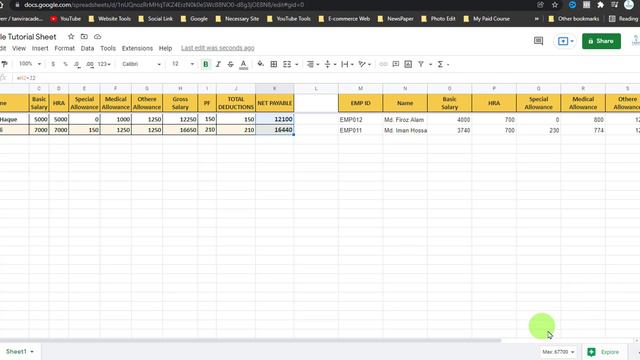Click the Insert chart icon

(x=408, y=64)
